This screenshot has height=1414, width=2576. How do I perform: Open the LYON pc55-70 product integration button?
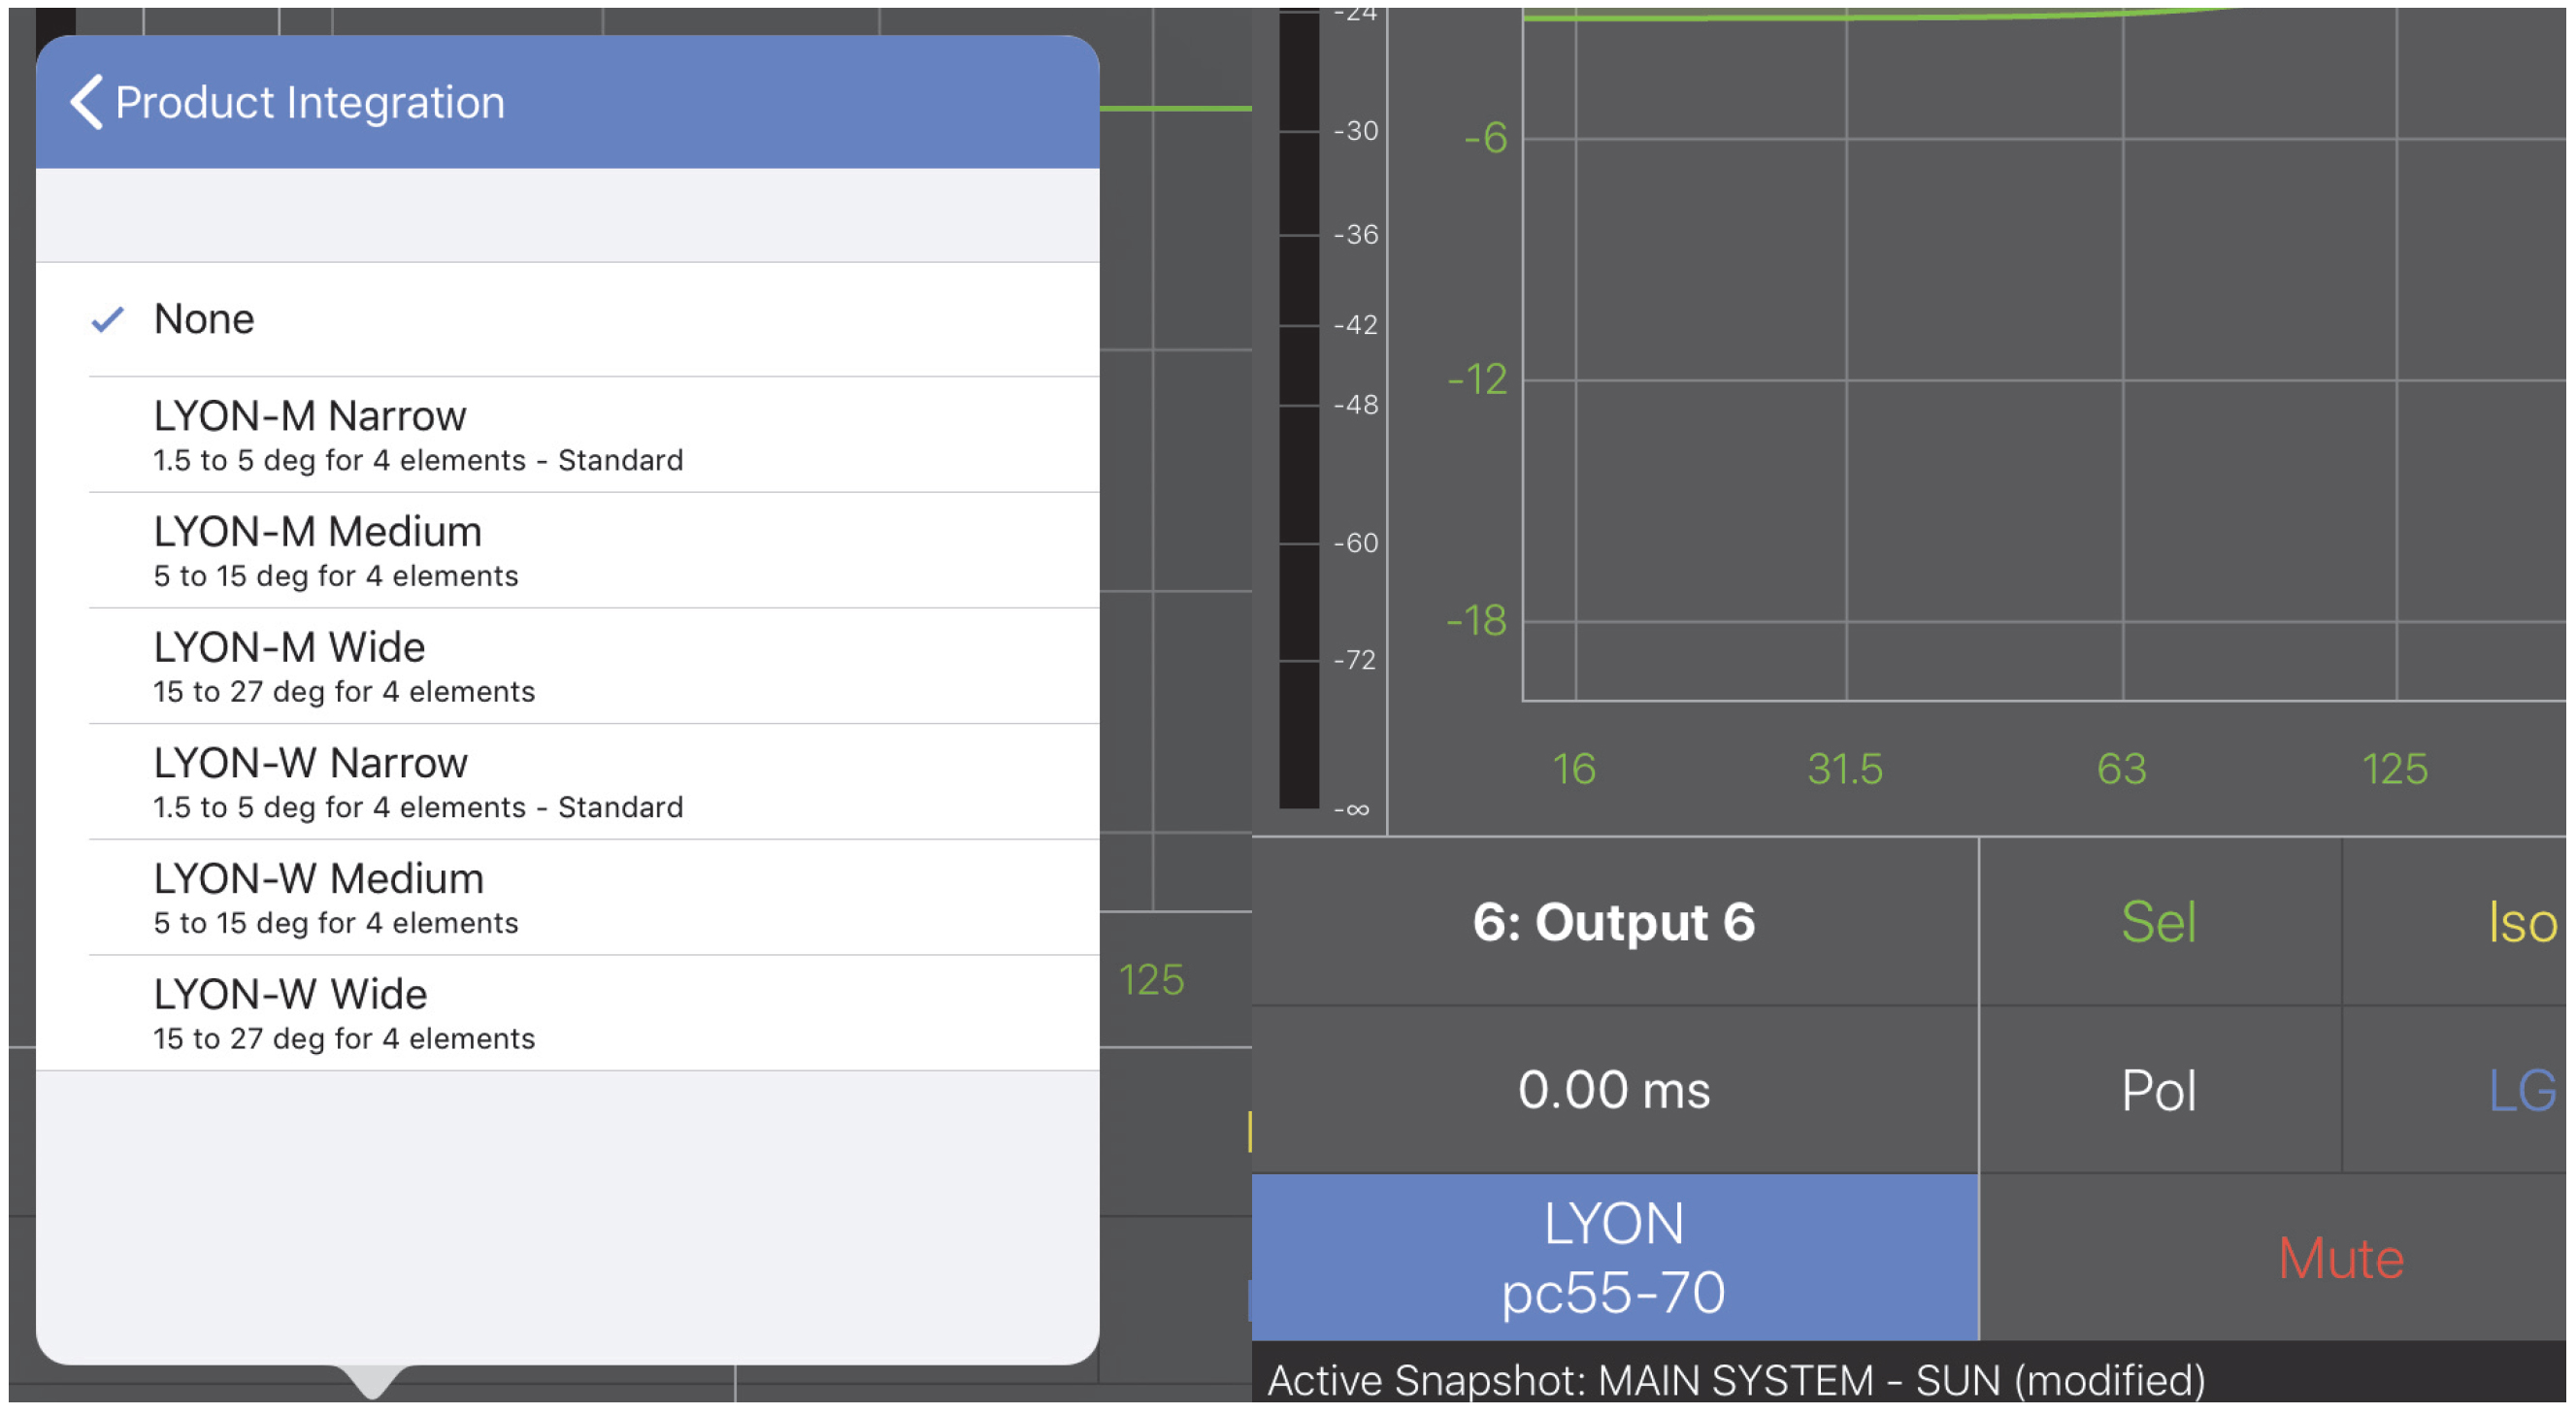[1614, 1258]
